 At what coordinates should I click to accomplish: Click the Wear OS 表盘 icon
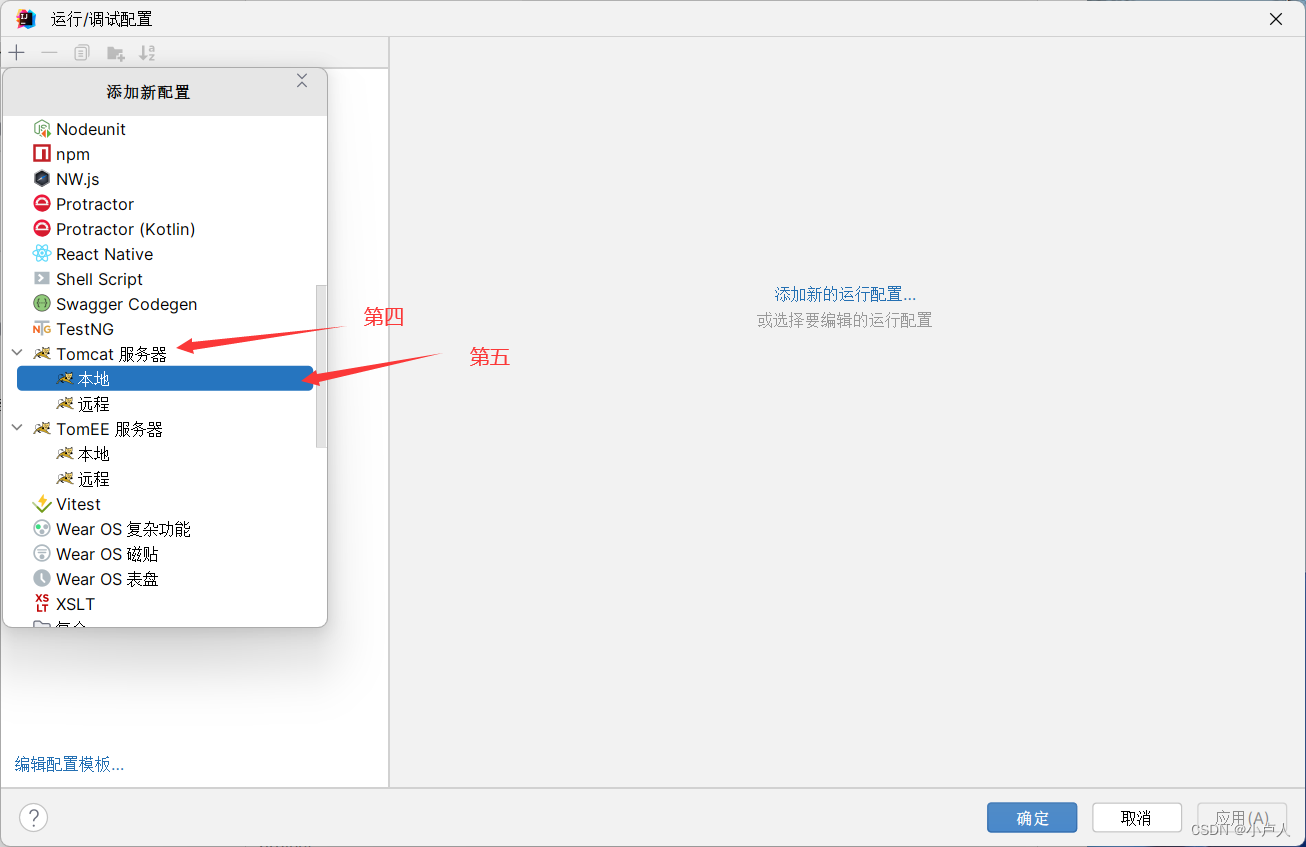[x=42, y=579]
